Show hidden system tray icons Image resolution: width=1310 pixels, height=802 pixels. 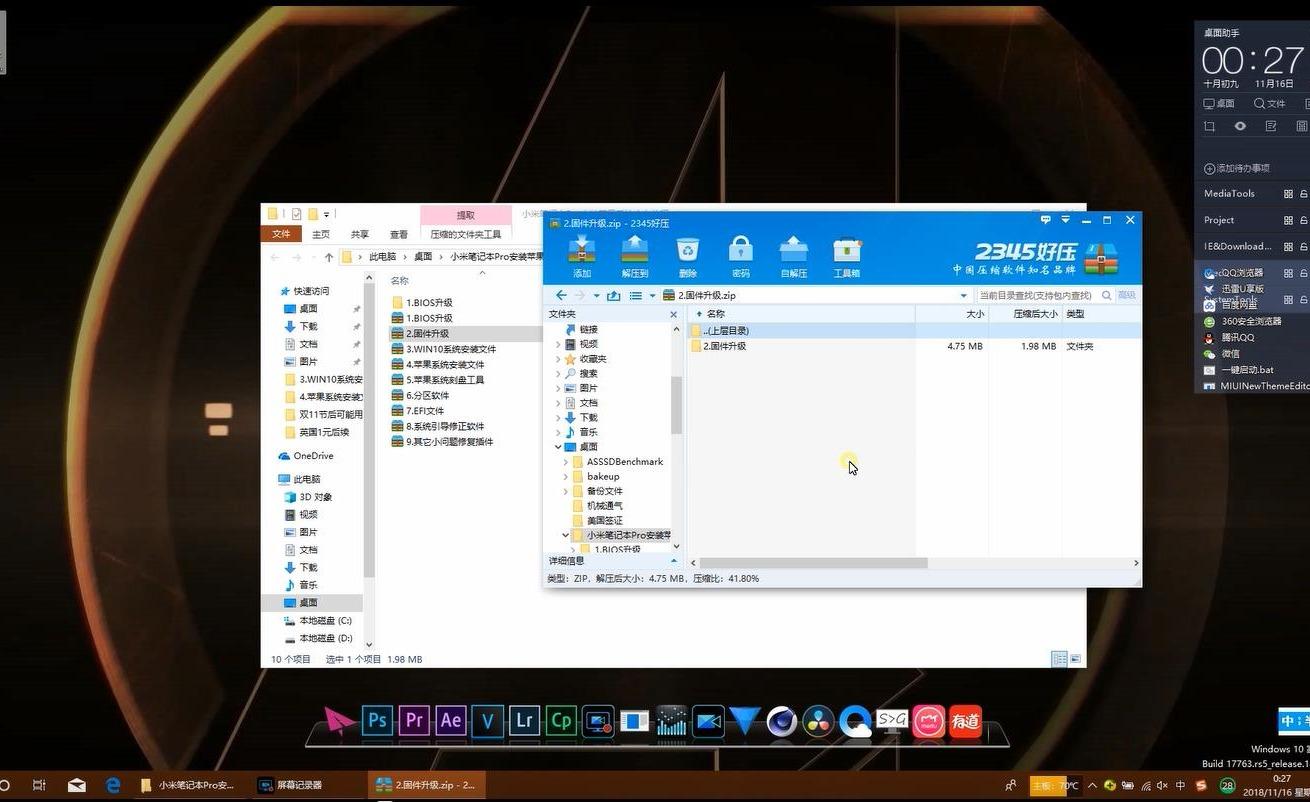1092,785
